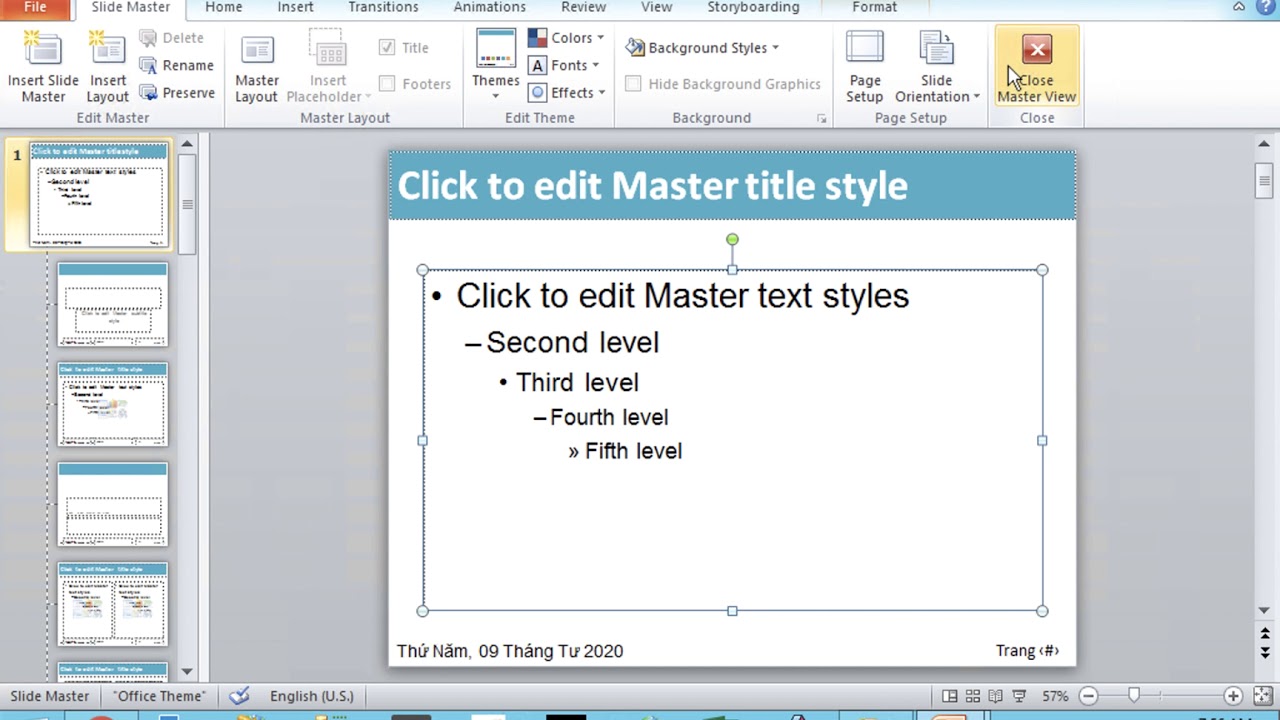Click the "Fifth level" text line

pyautogui.click(x=633, y=451)
